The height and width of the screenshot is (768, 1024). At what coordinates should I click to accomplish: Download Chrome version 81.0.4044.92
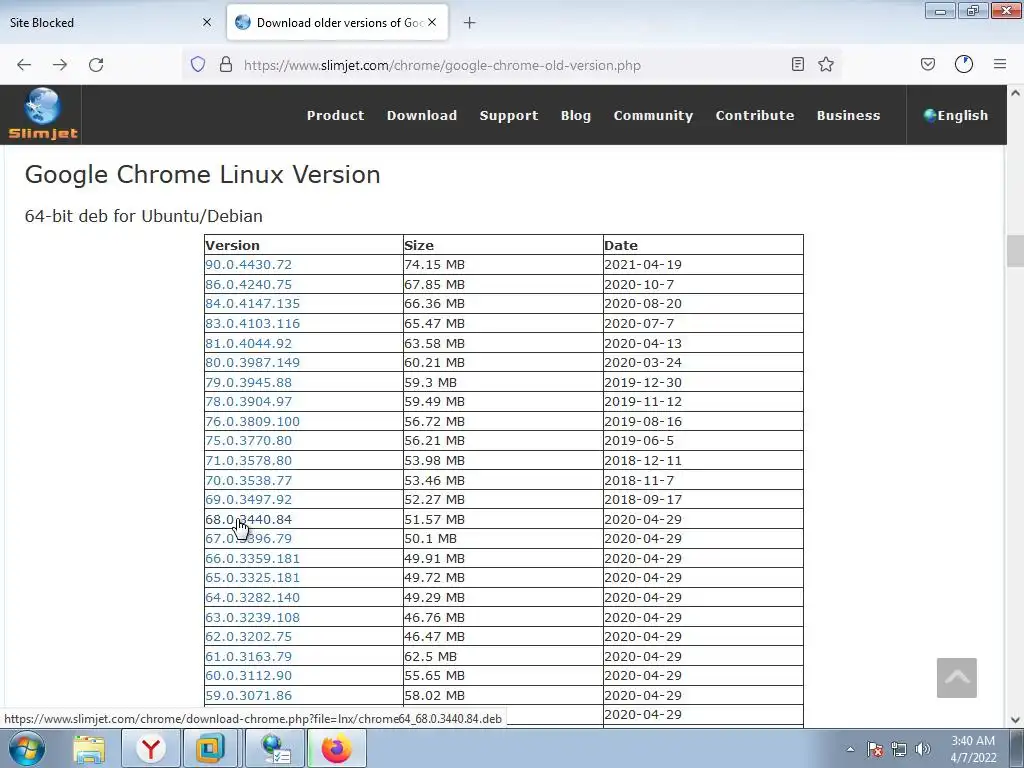coord(248,343)
